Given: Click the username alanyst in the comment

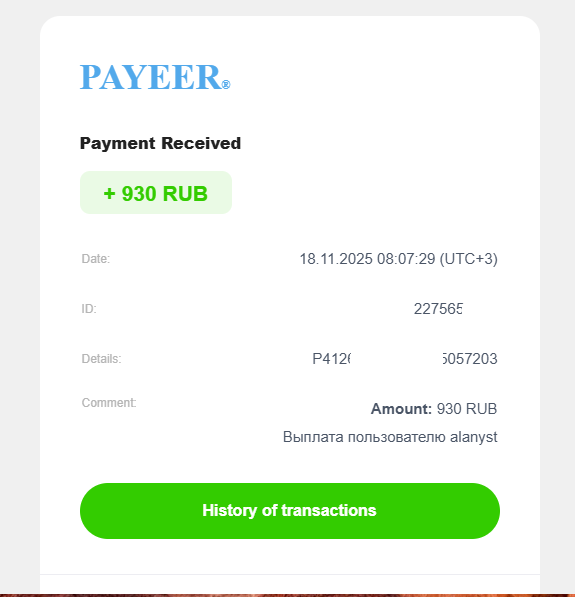Looking at the screenshot, I should (474, 437).
